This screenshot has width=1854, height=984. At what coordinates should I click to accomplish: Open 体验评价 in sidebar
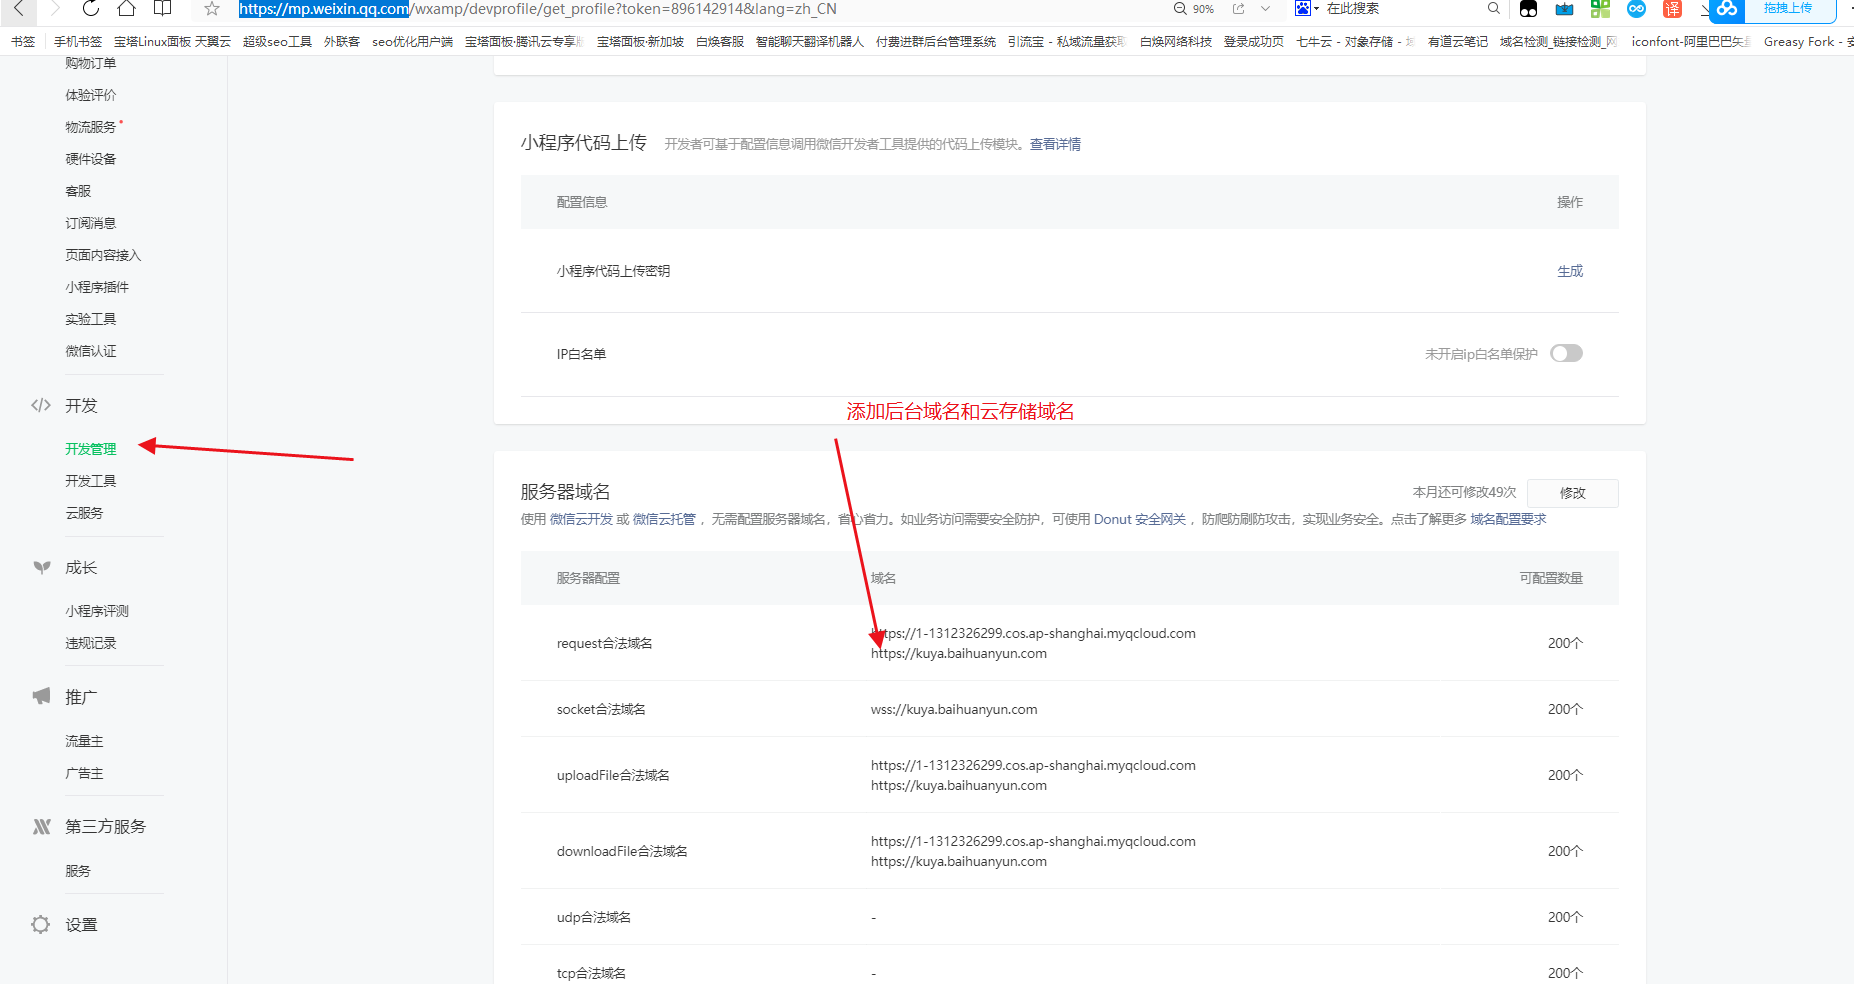point(91,95)
